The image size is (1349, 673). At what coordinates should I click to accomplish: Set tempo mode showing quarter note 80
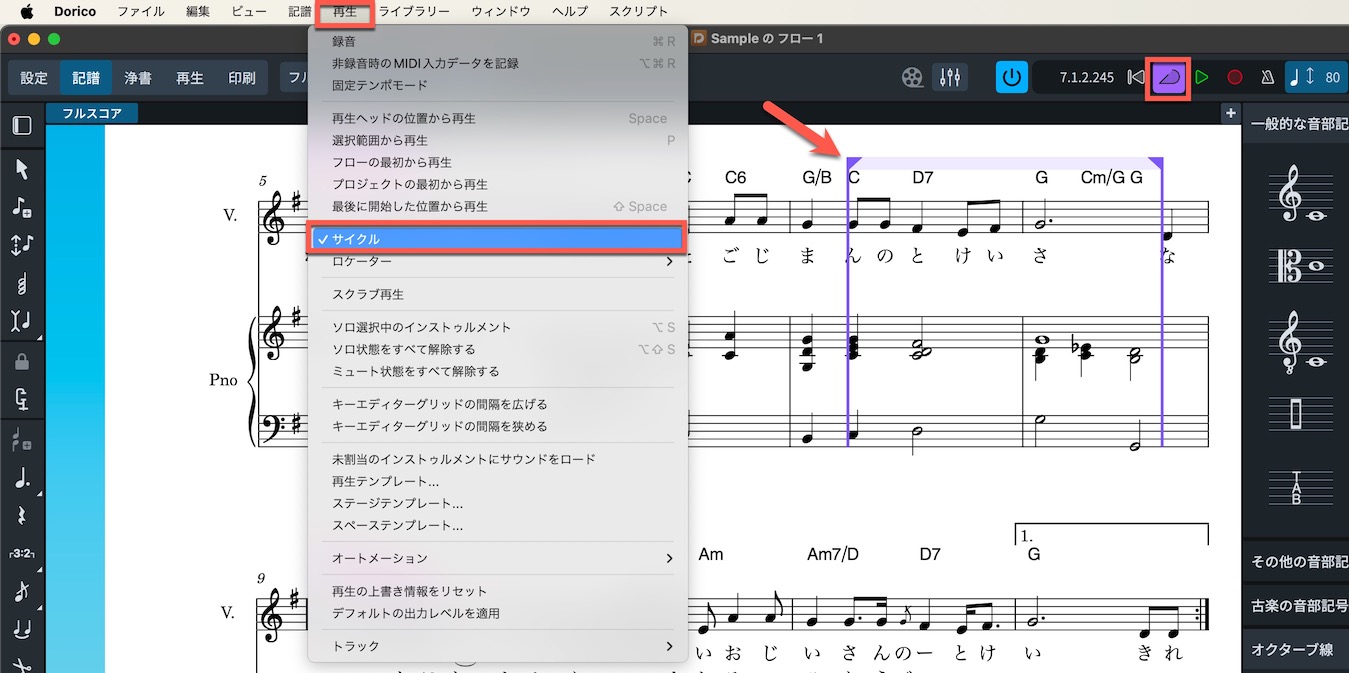pos(1316,77)
